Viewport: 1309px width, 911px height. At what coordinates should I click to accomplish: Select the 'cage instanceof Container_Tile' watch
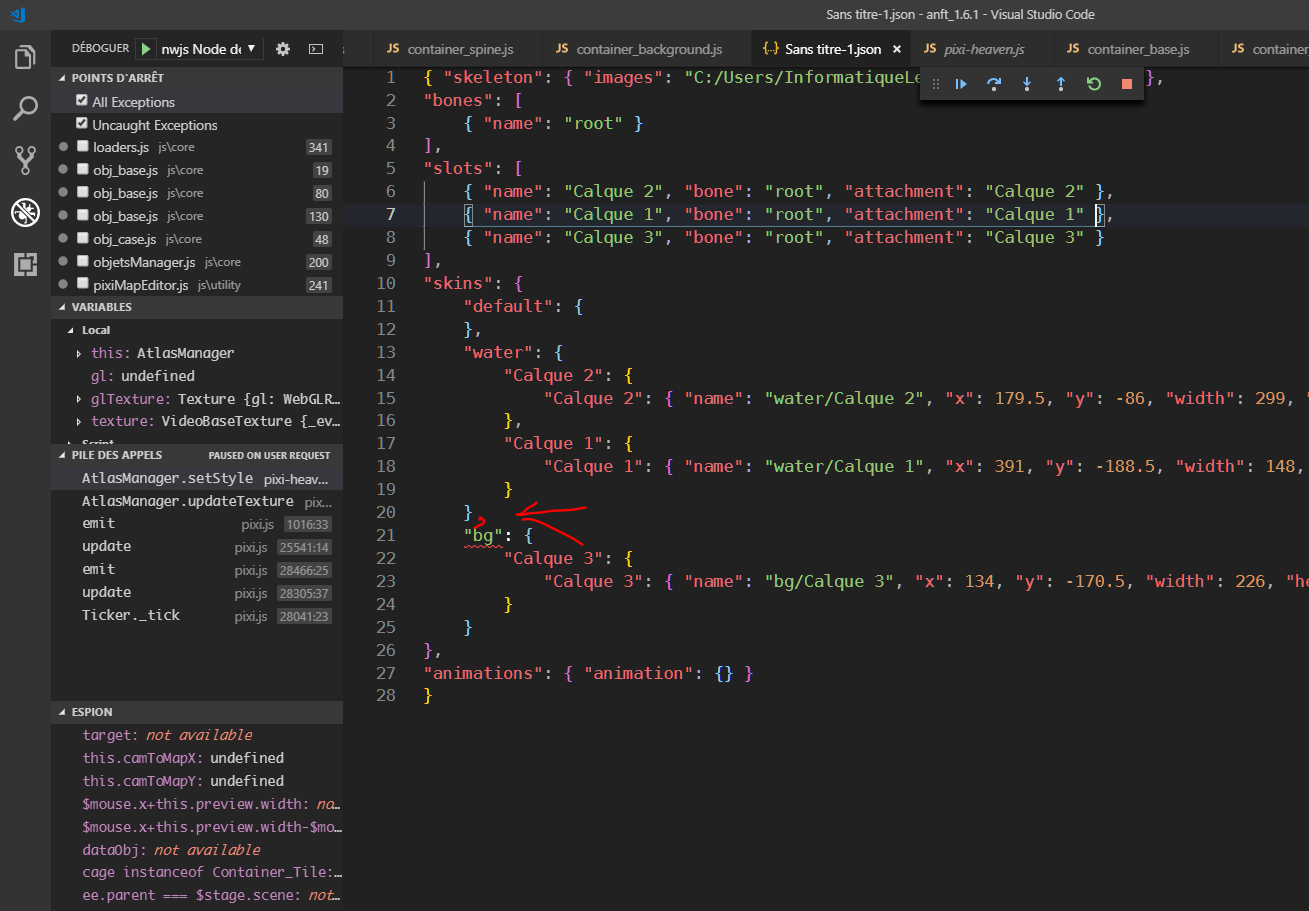point(197,873)
